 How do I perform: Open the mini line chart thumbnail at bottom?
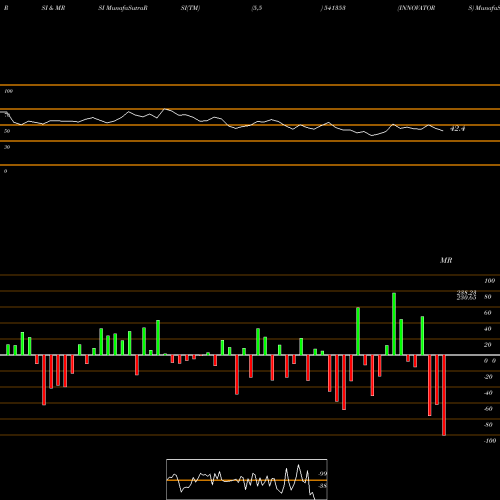[x=247, y=479]
